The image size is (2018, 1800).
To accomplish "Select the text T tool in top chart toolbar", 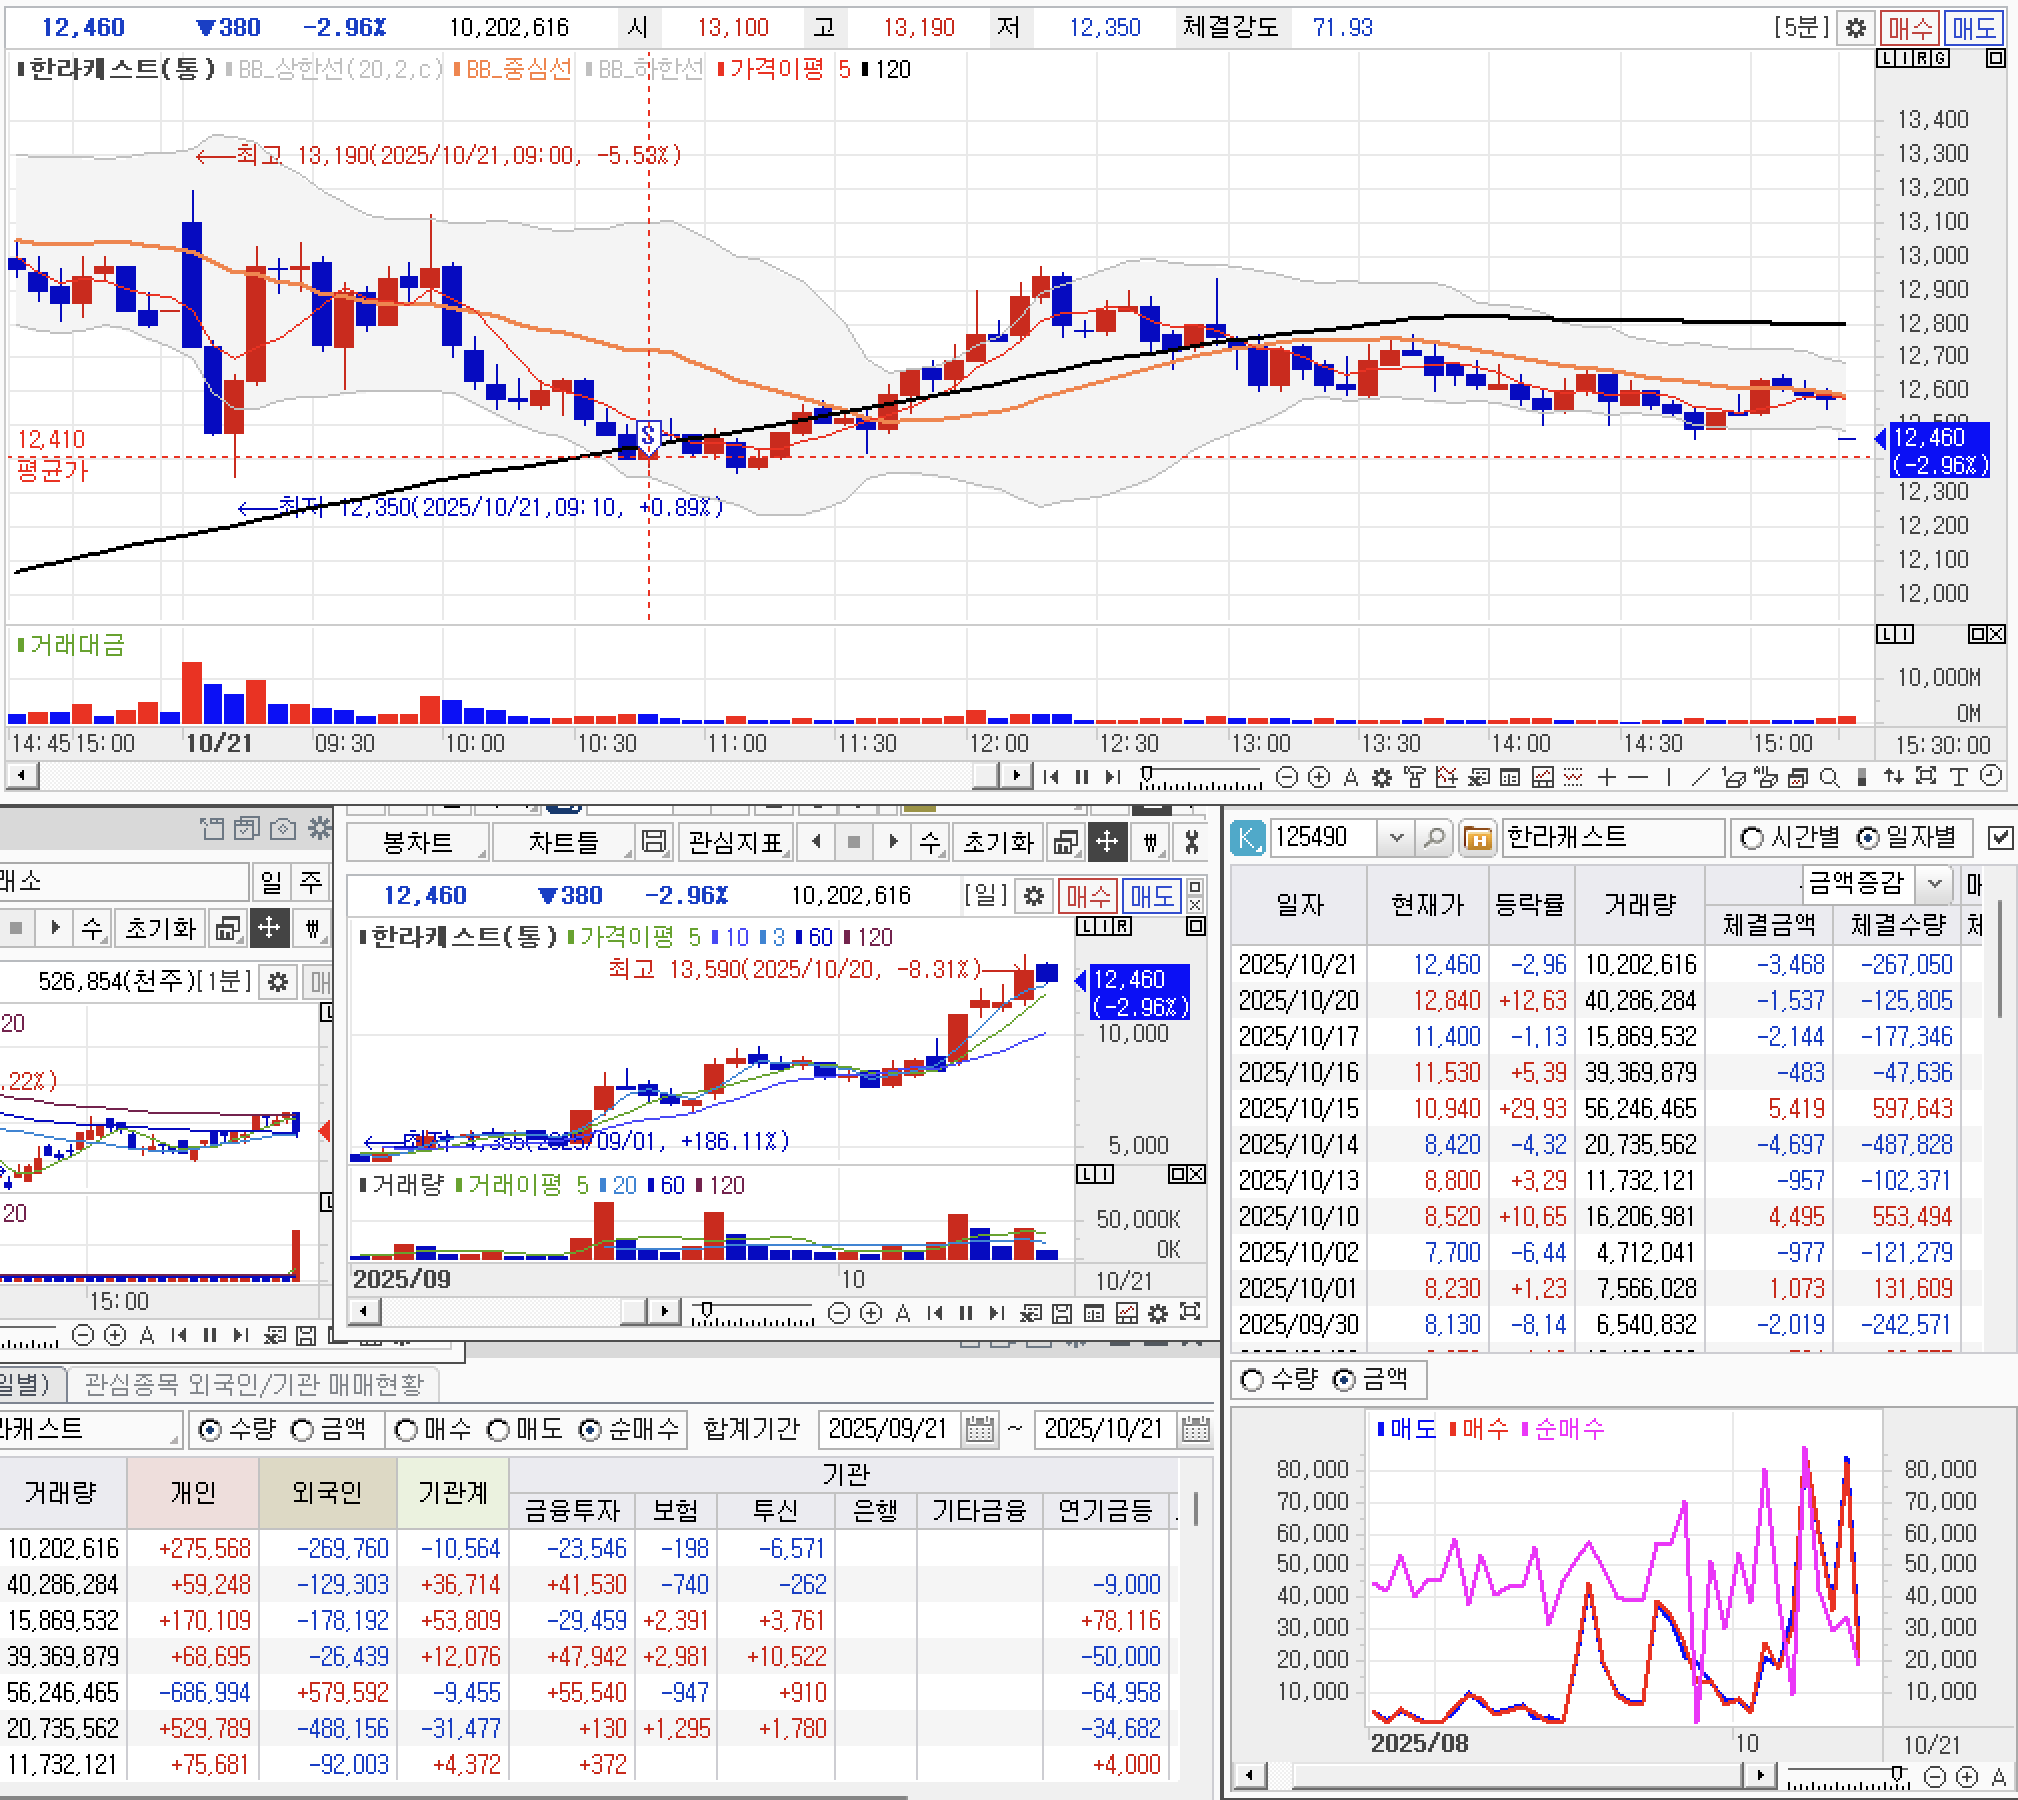I will [1958, 777].
